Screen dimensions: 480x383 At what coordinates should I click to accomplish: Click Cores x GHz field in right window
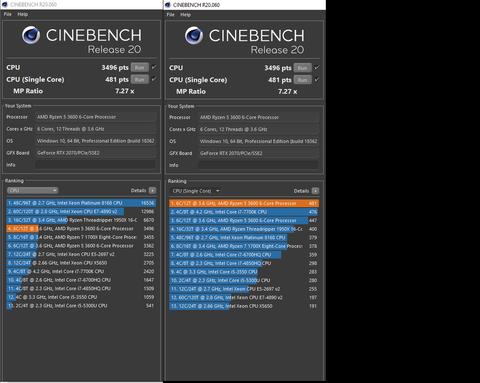coord(258,129)
